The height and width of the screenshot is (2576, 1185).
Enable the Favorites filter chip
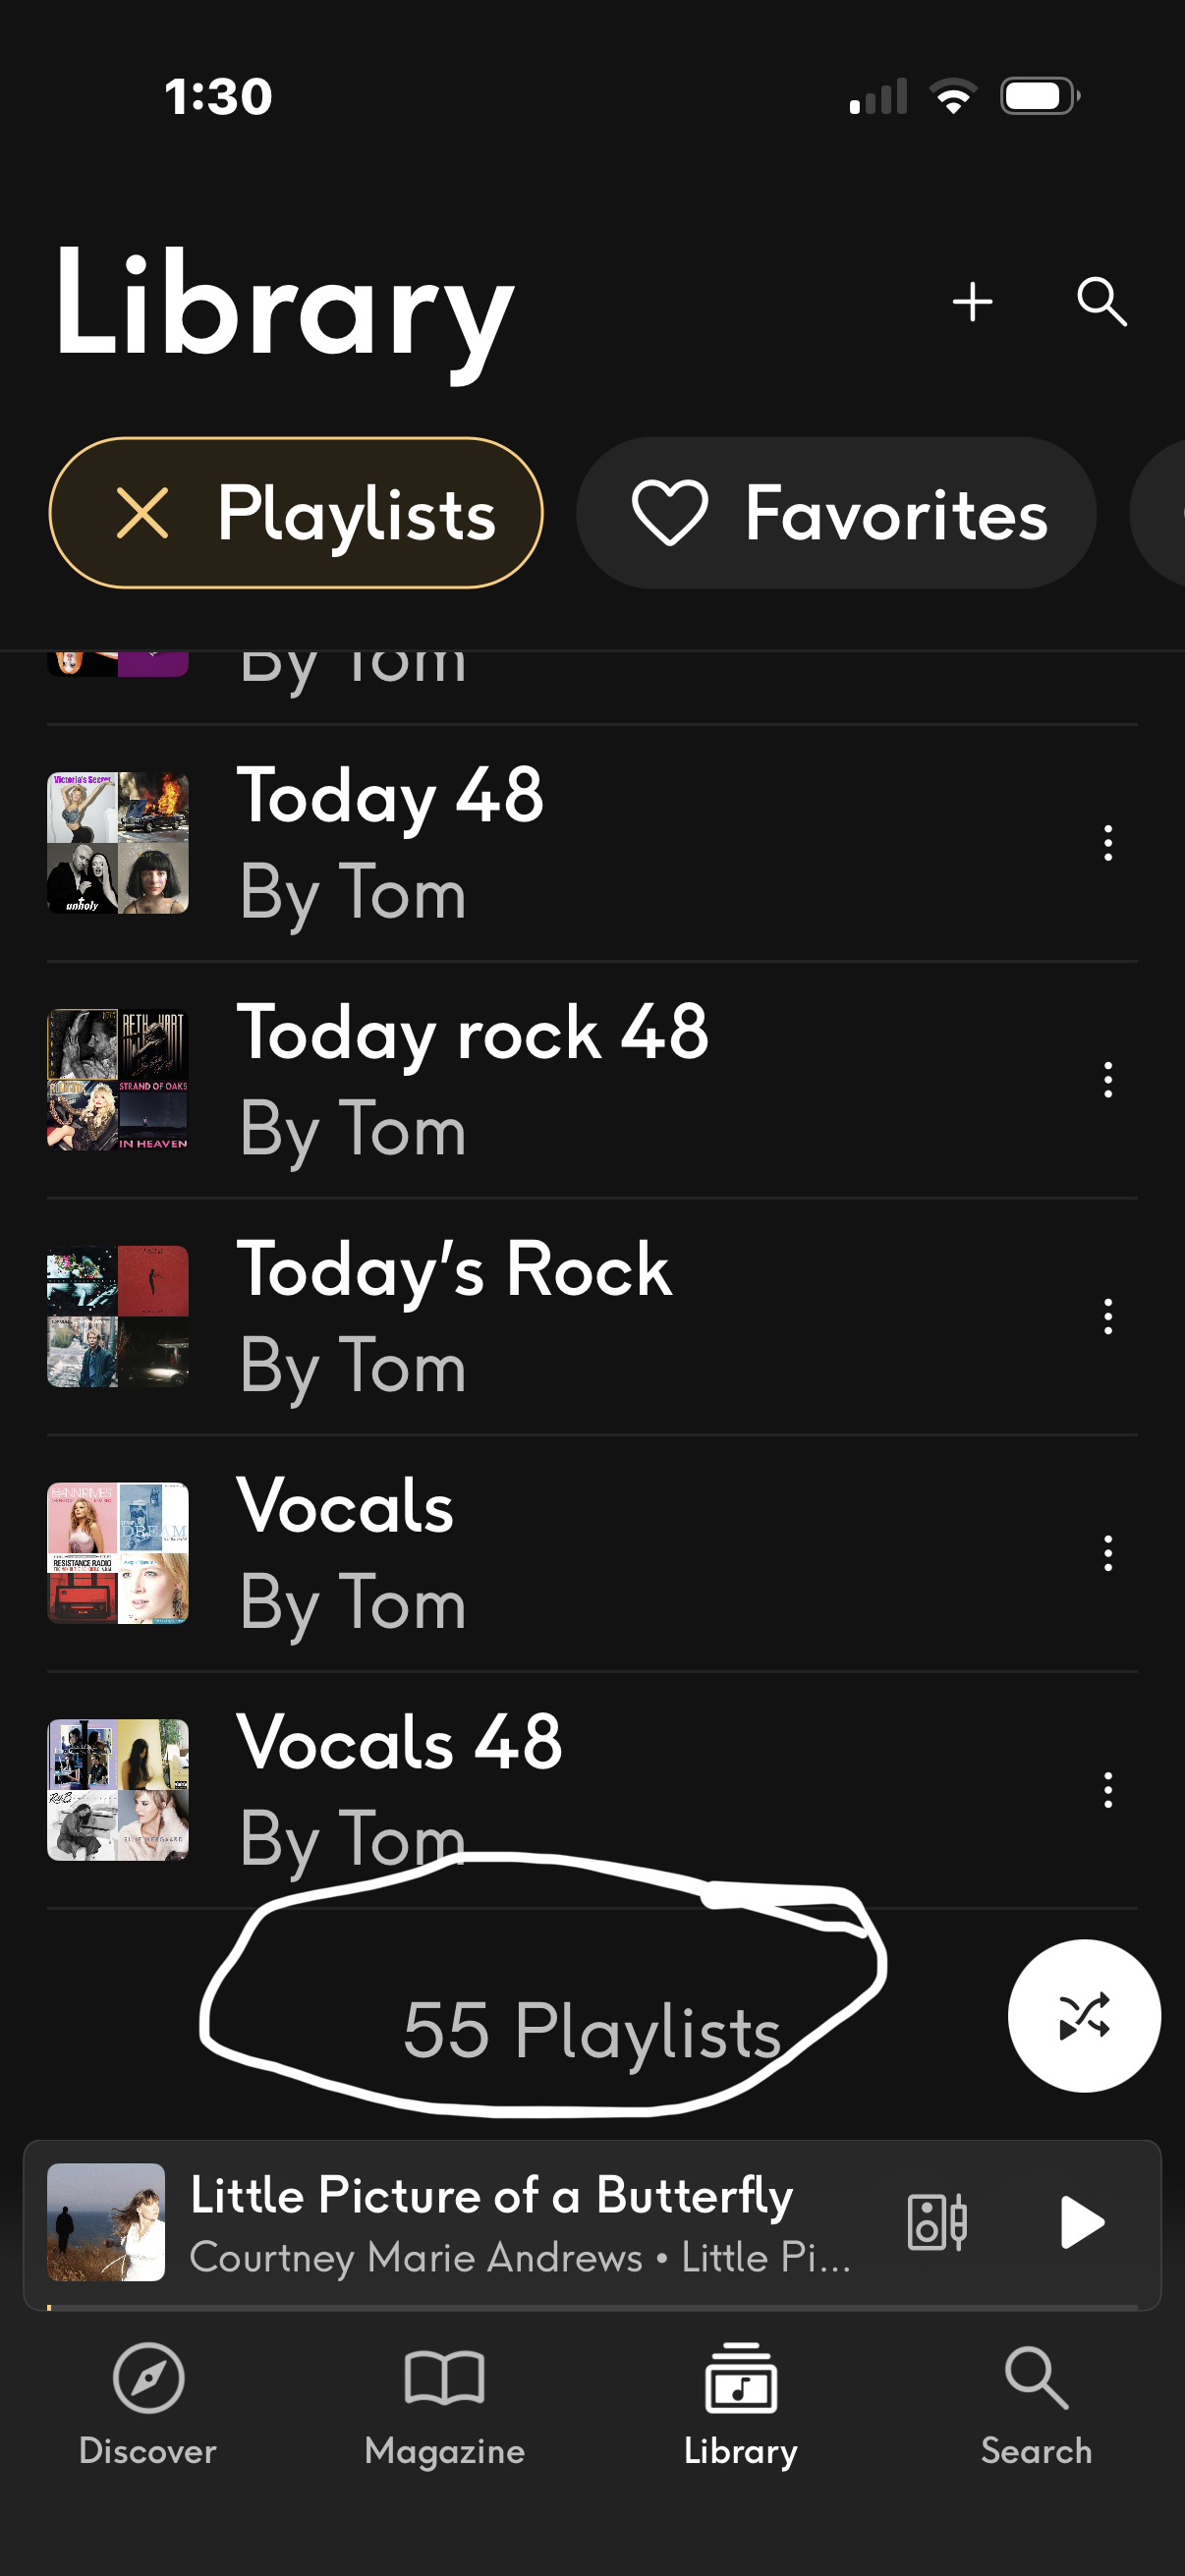pyautogui.click(x=836, y=514)
